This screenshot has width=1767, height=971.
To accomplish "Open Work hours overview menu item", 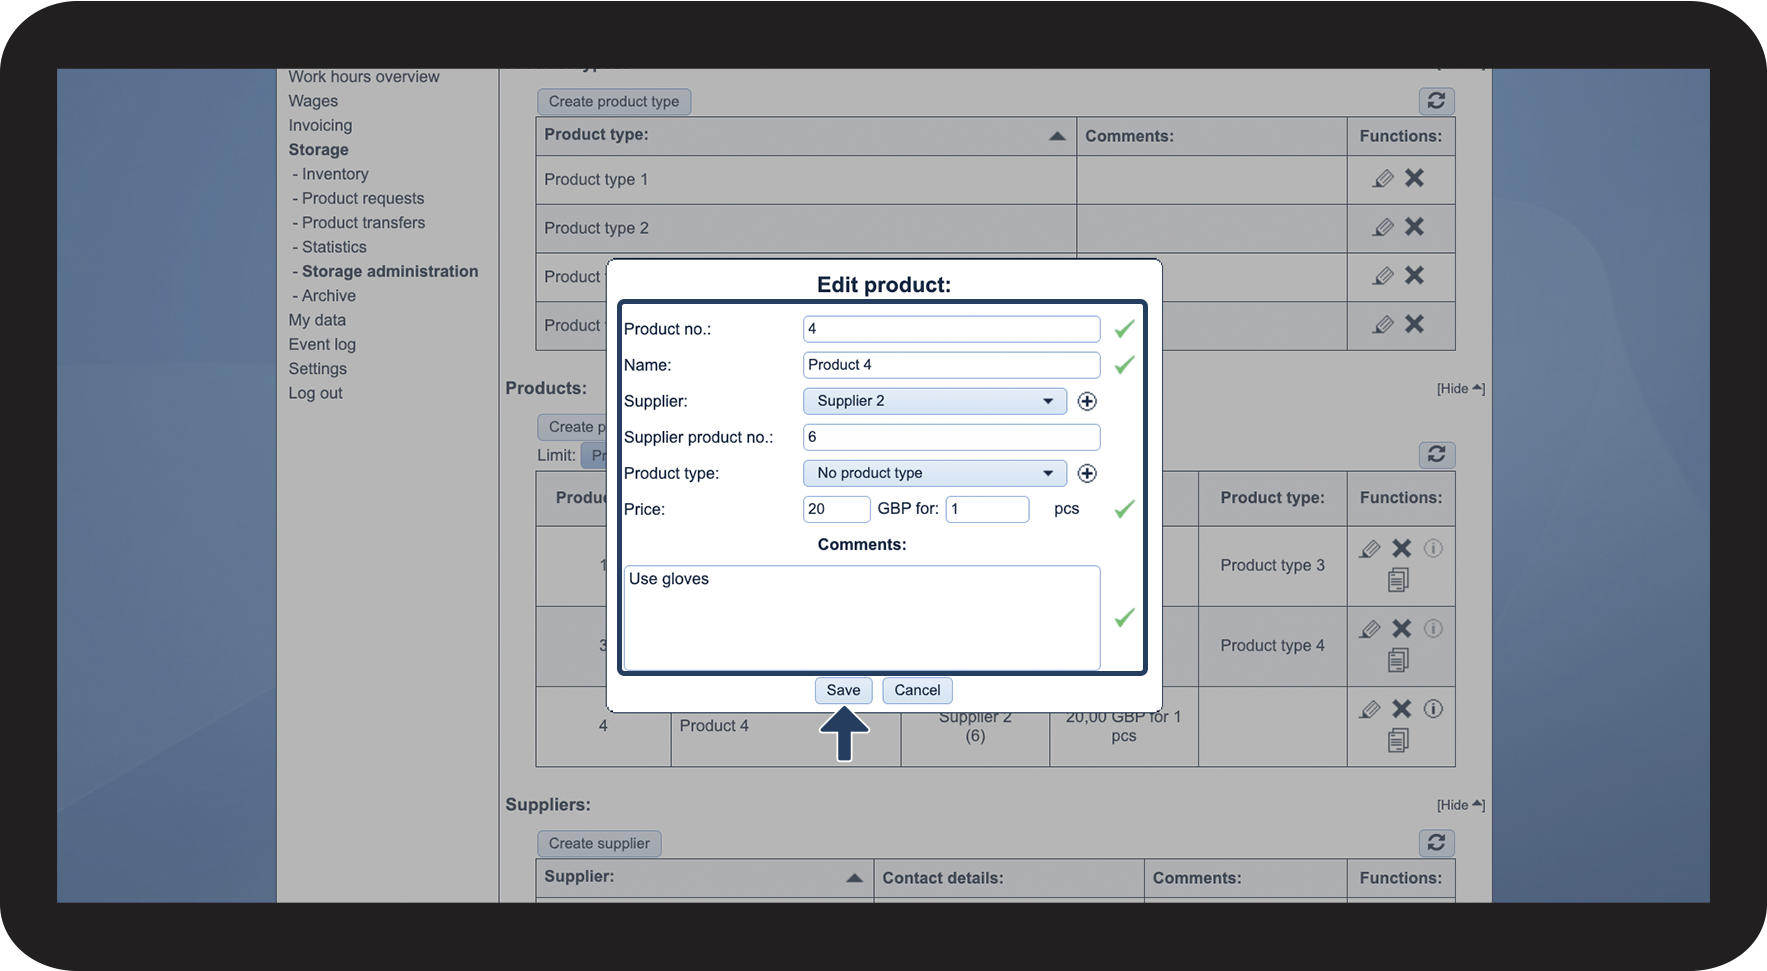I will (x=364, y=77).
